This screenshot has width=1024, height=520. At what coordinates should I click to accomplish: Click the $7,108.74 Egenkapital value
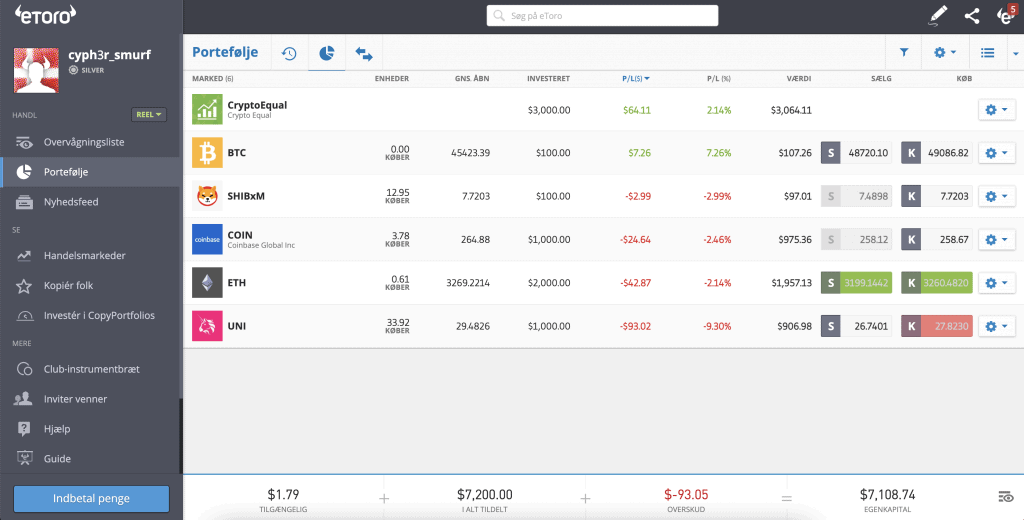[887, 495]
